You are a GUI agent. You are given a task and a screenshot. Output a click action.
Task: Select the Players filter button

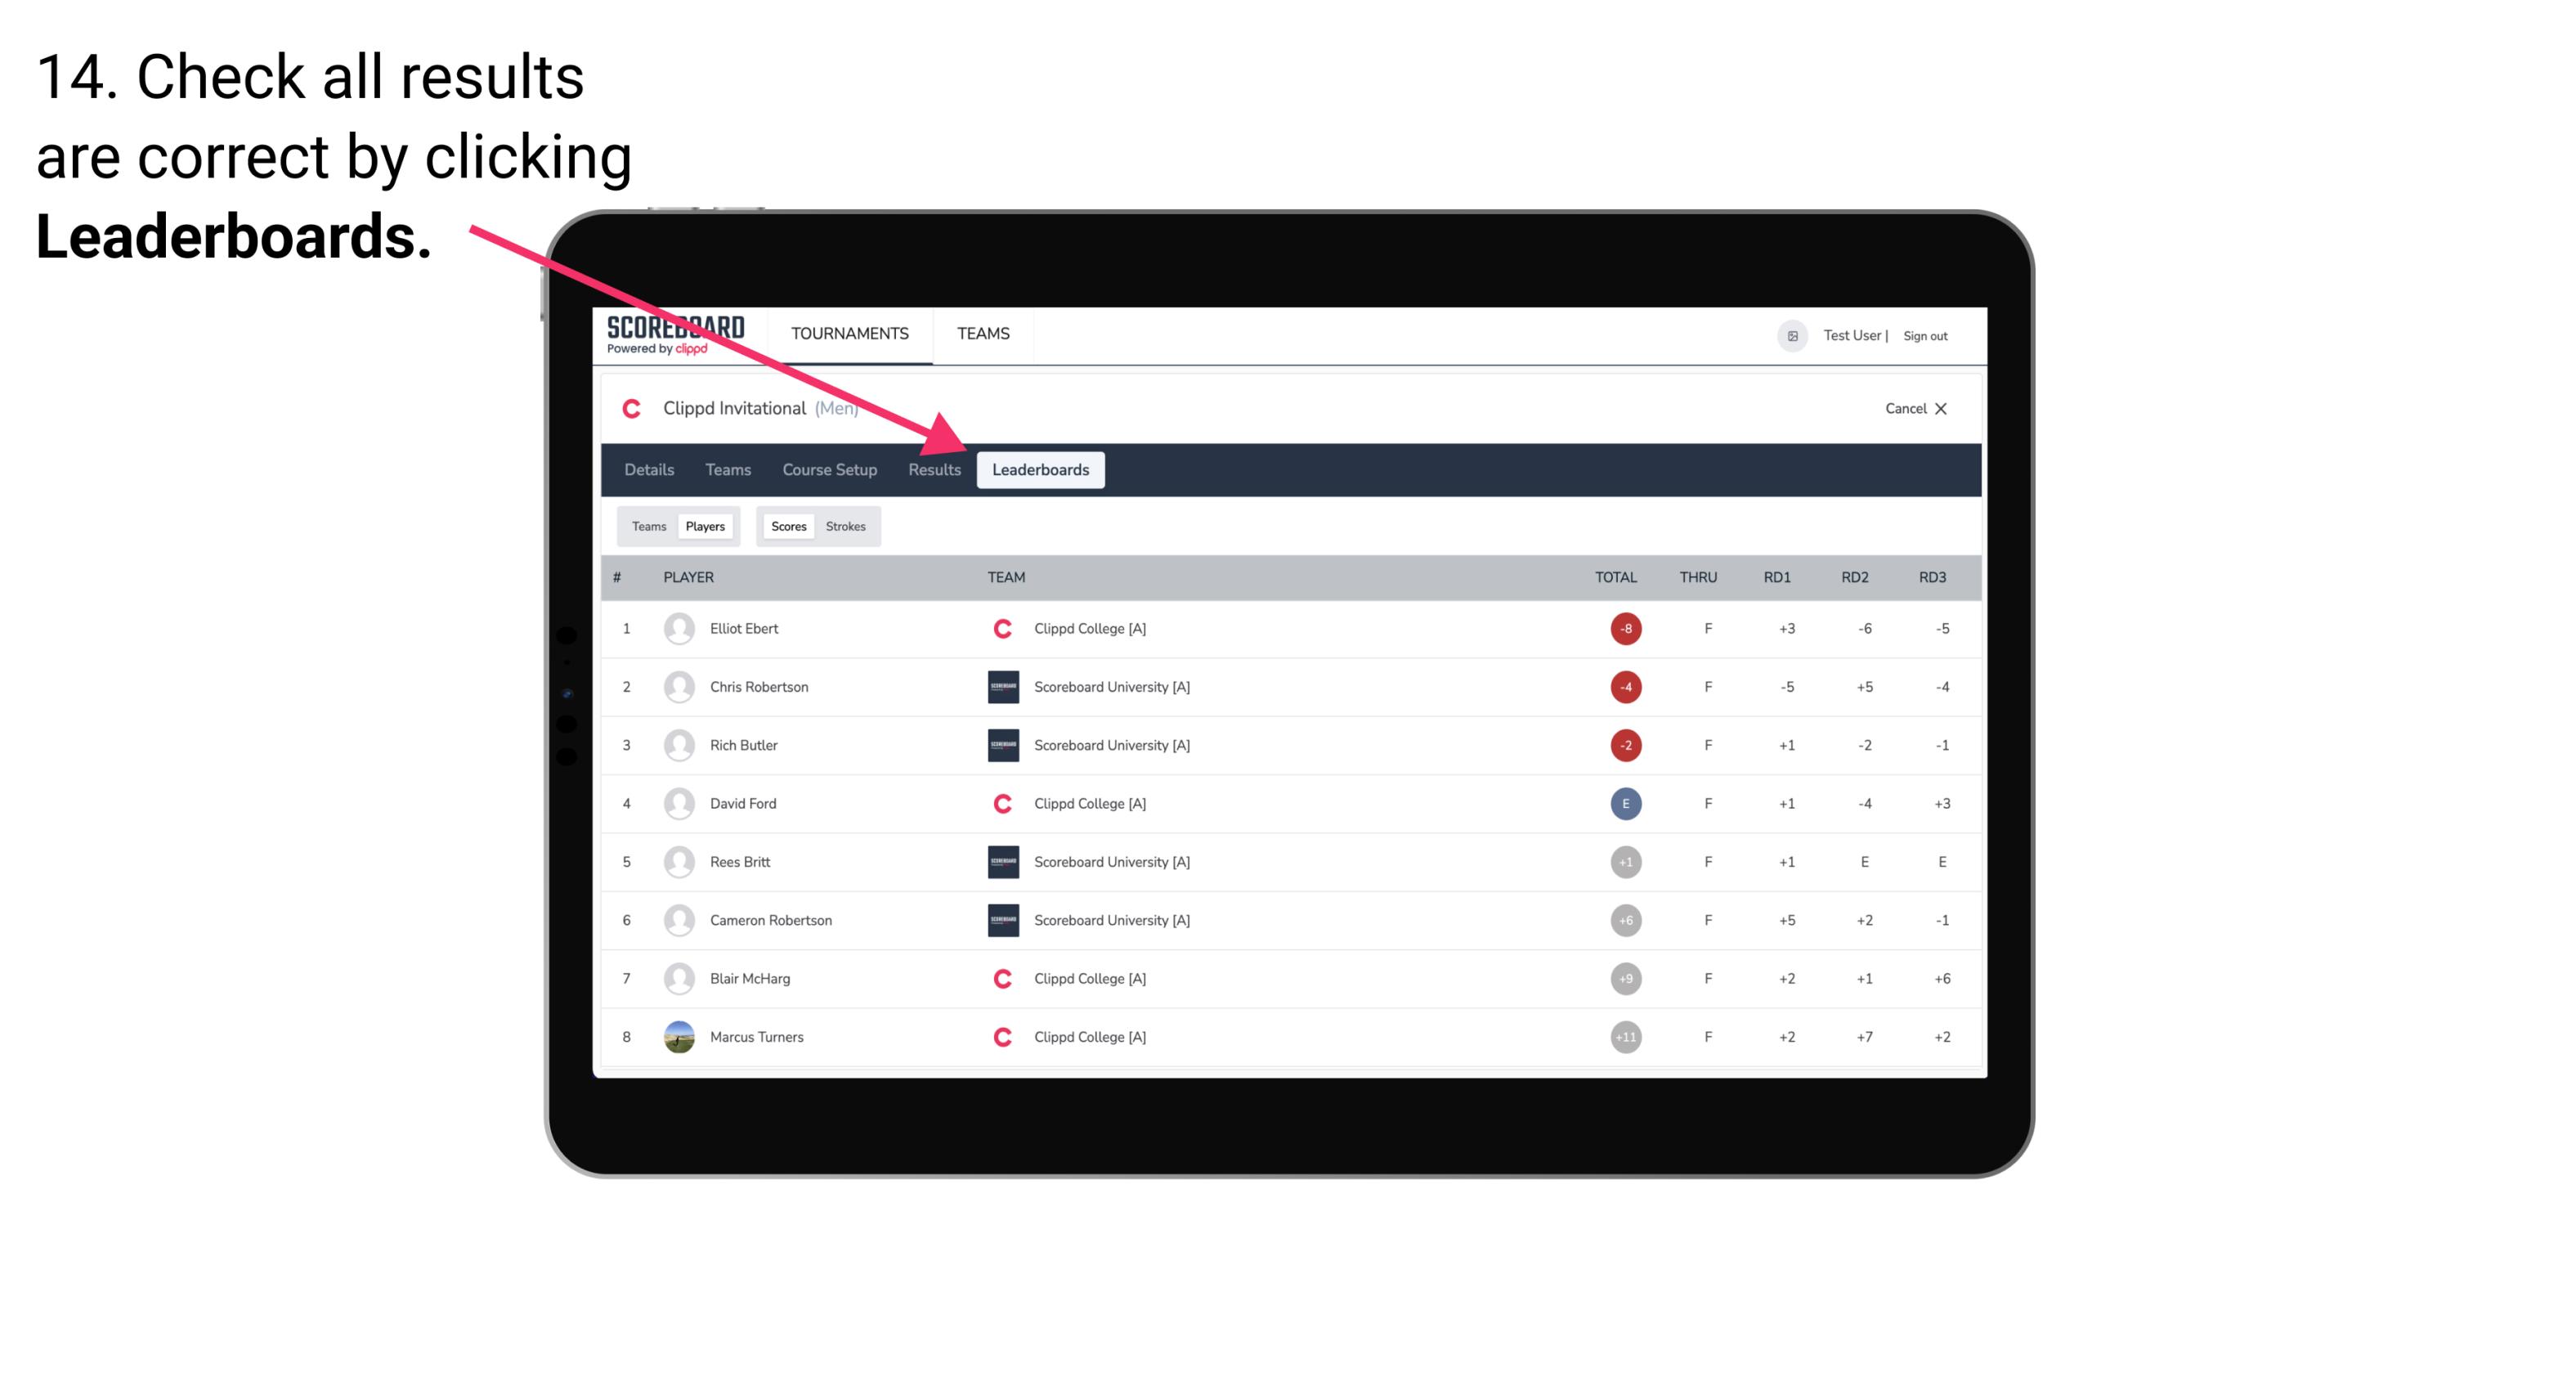pos(705,526)
